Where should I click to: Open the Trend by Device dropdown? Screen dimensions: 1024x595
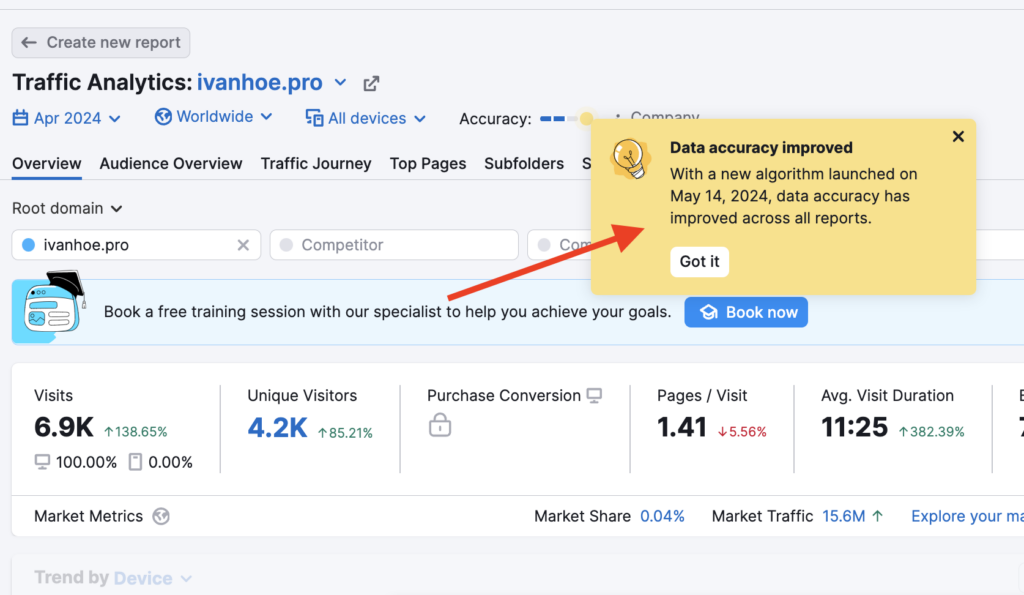(x=152, y=578)
